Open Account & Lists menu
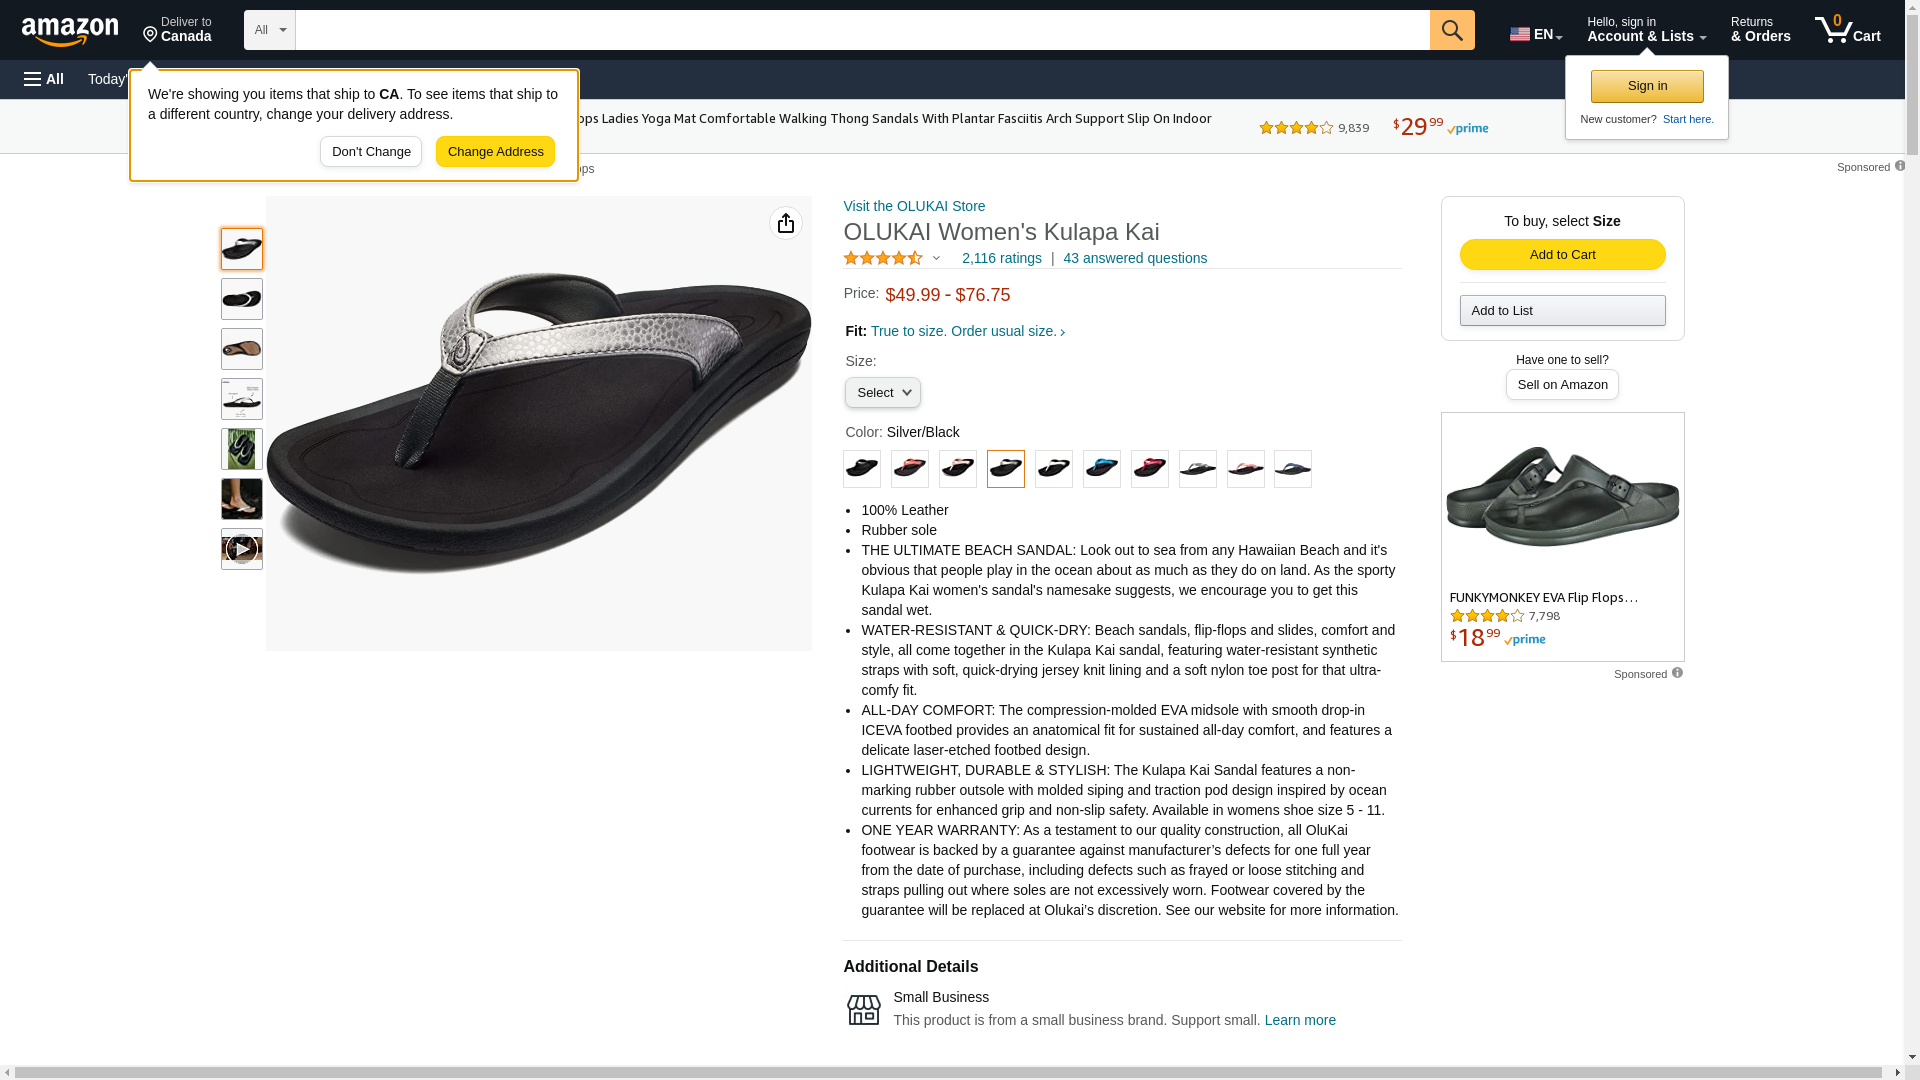Image resolution: width=1920 pixels, height=1080 pixels. point(1646,30)
